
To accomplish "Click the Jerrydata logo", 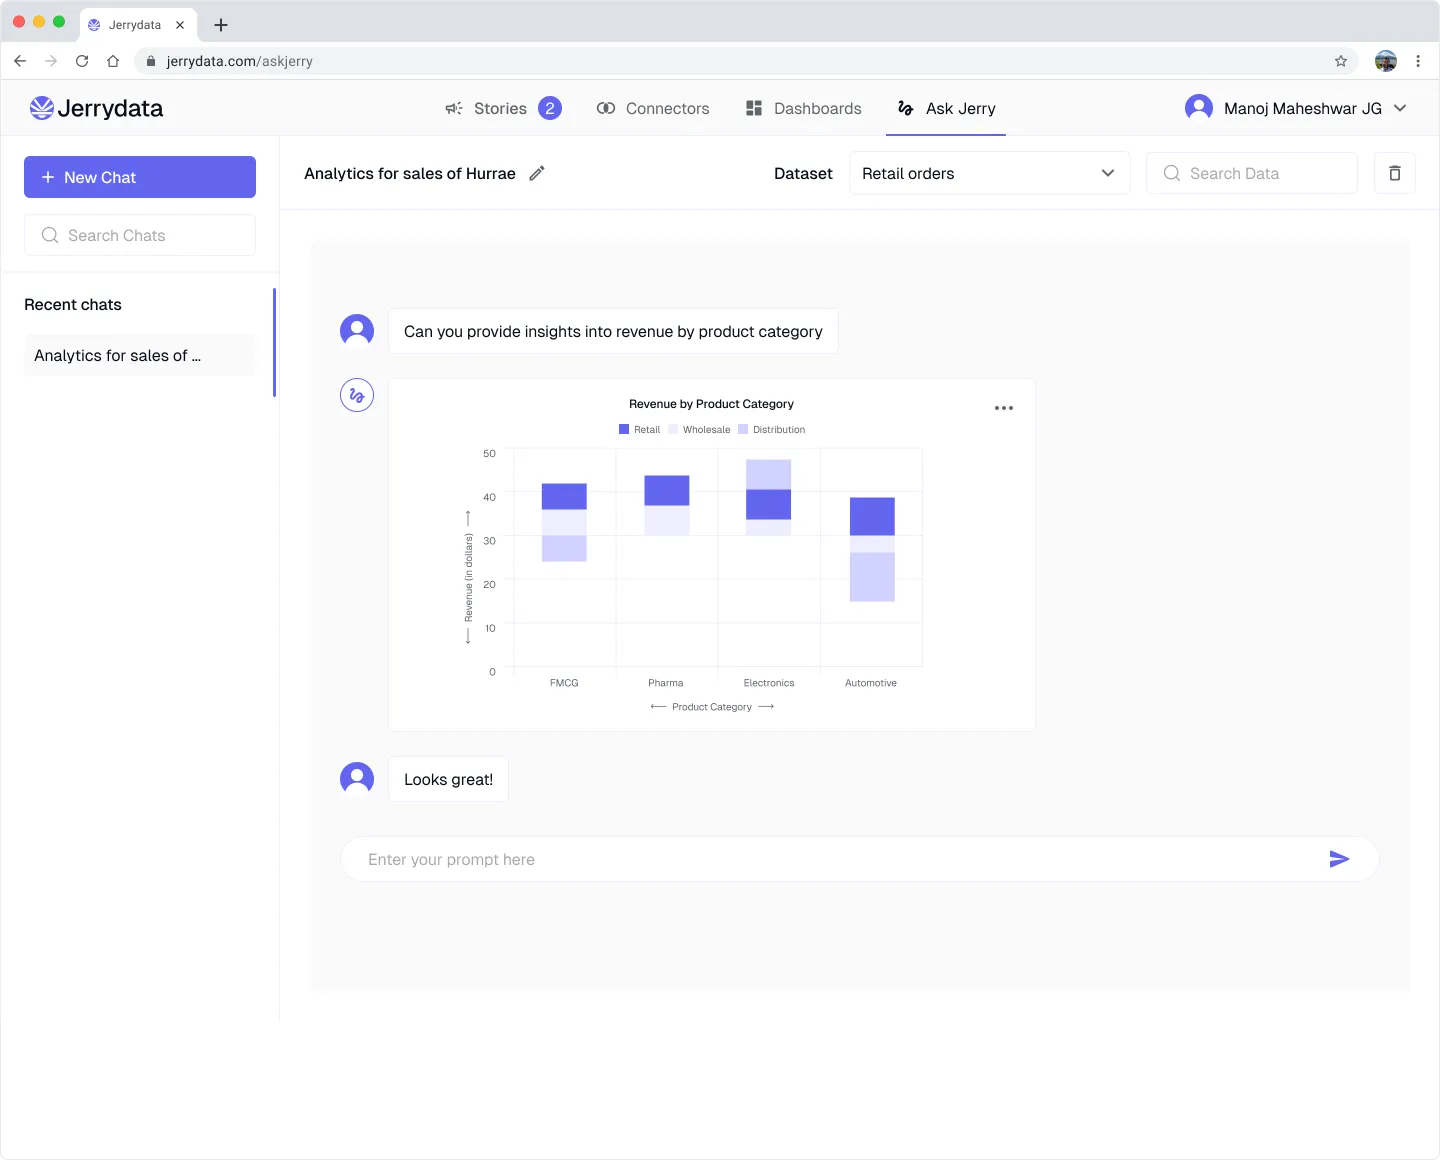I will [96, 108].
